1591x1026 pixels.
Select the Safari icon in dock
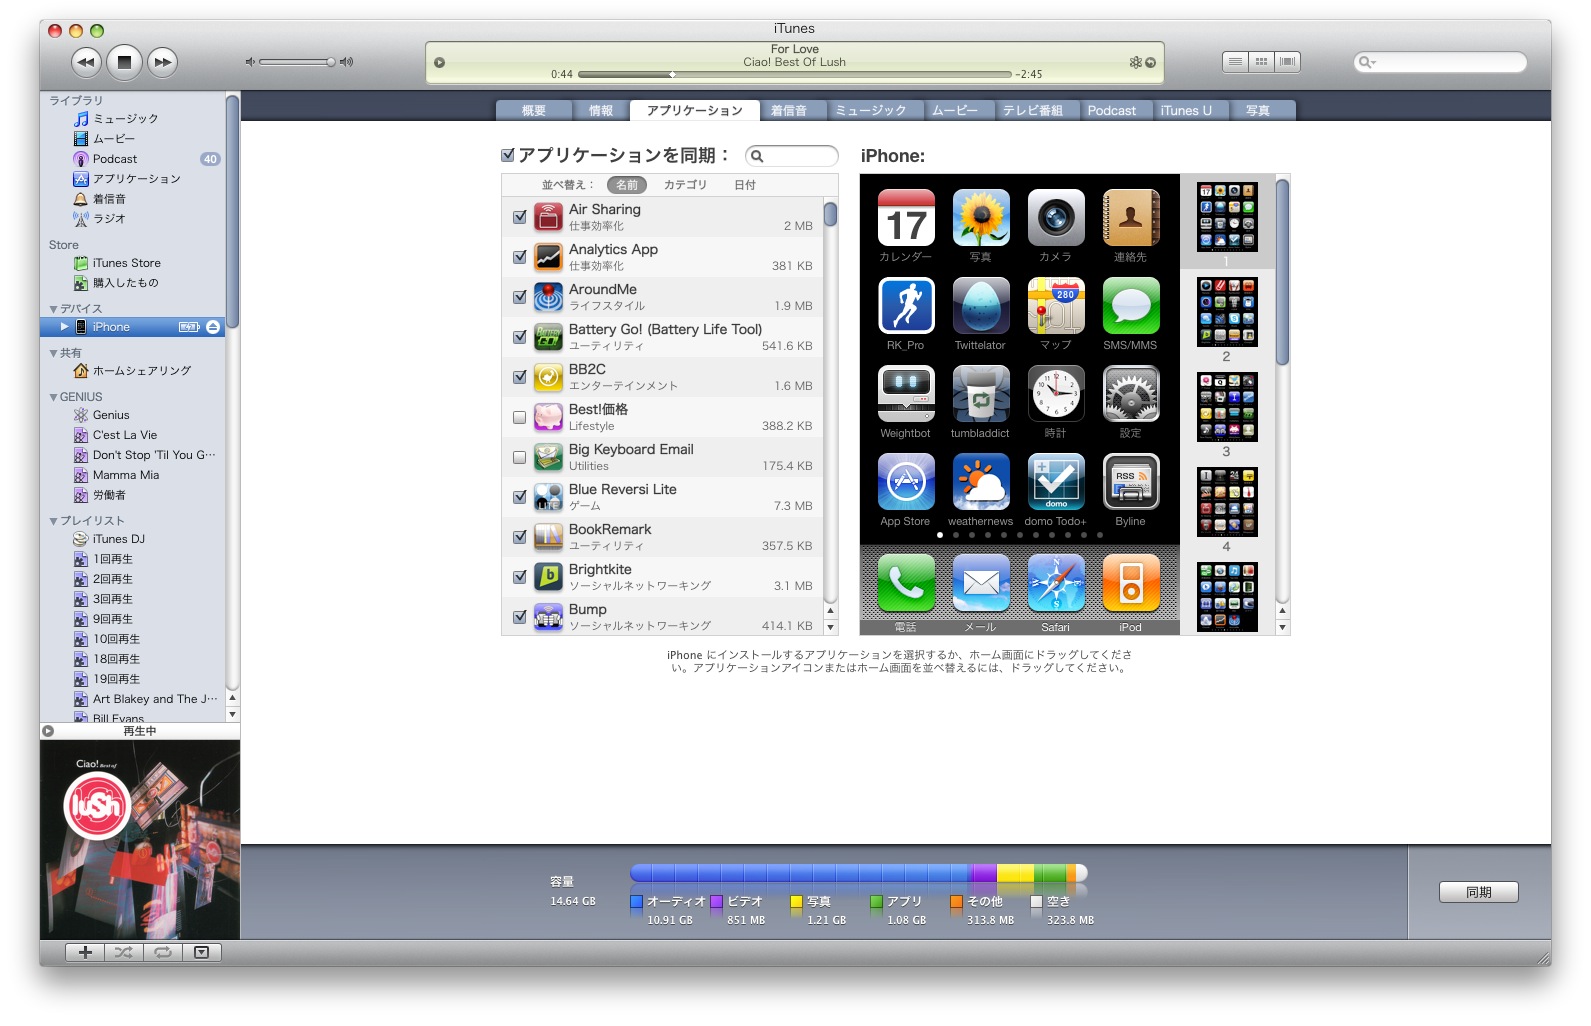(x=1056, y=583)
